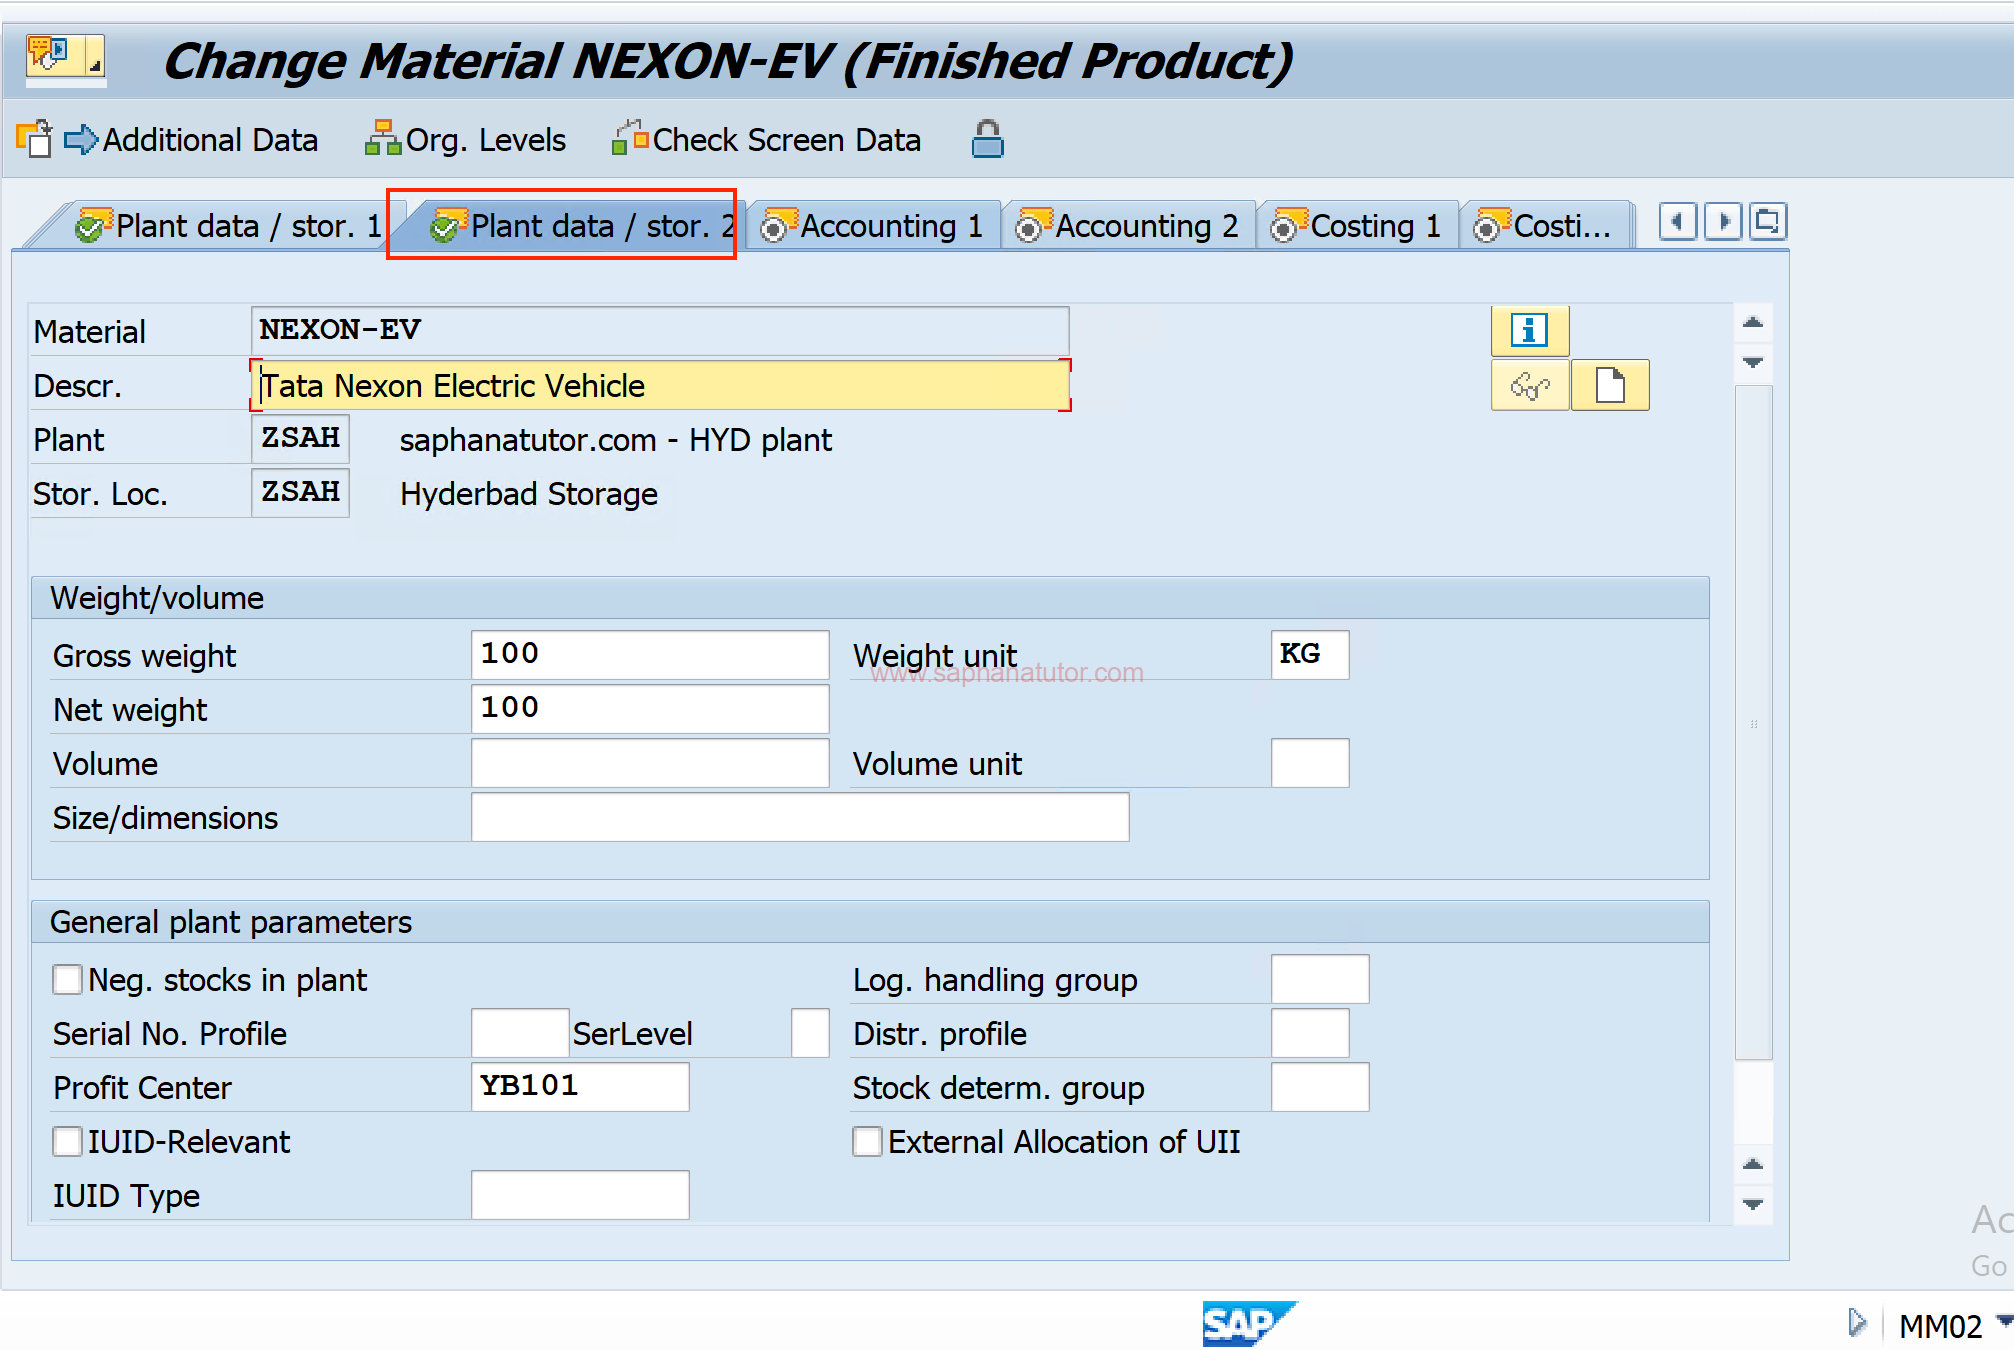2014x1350 pixels.
Task: Open the Accounting 1 tab
Action: click(x=873, y=226)
